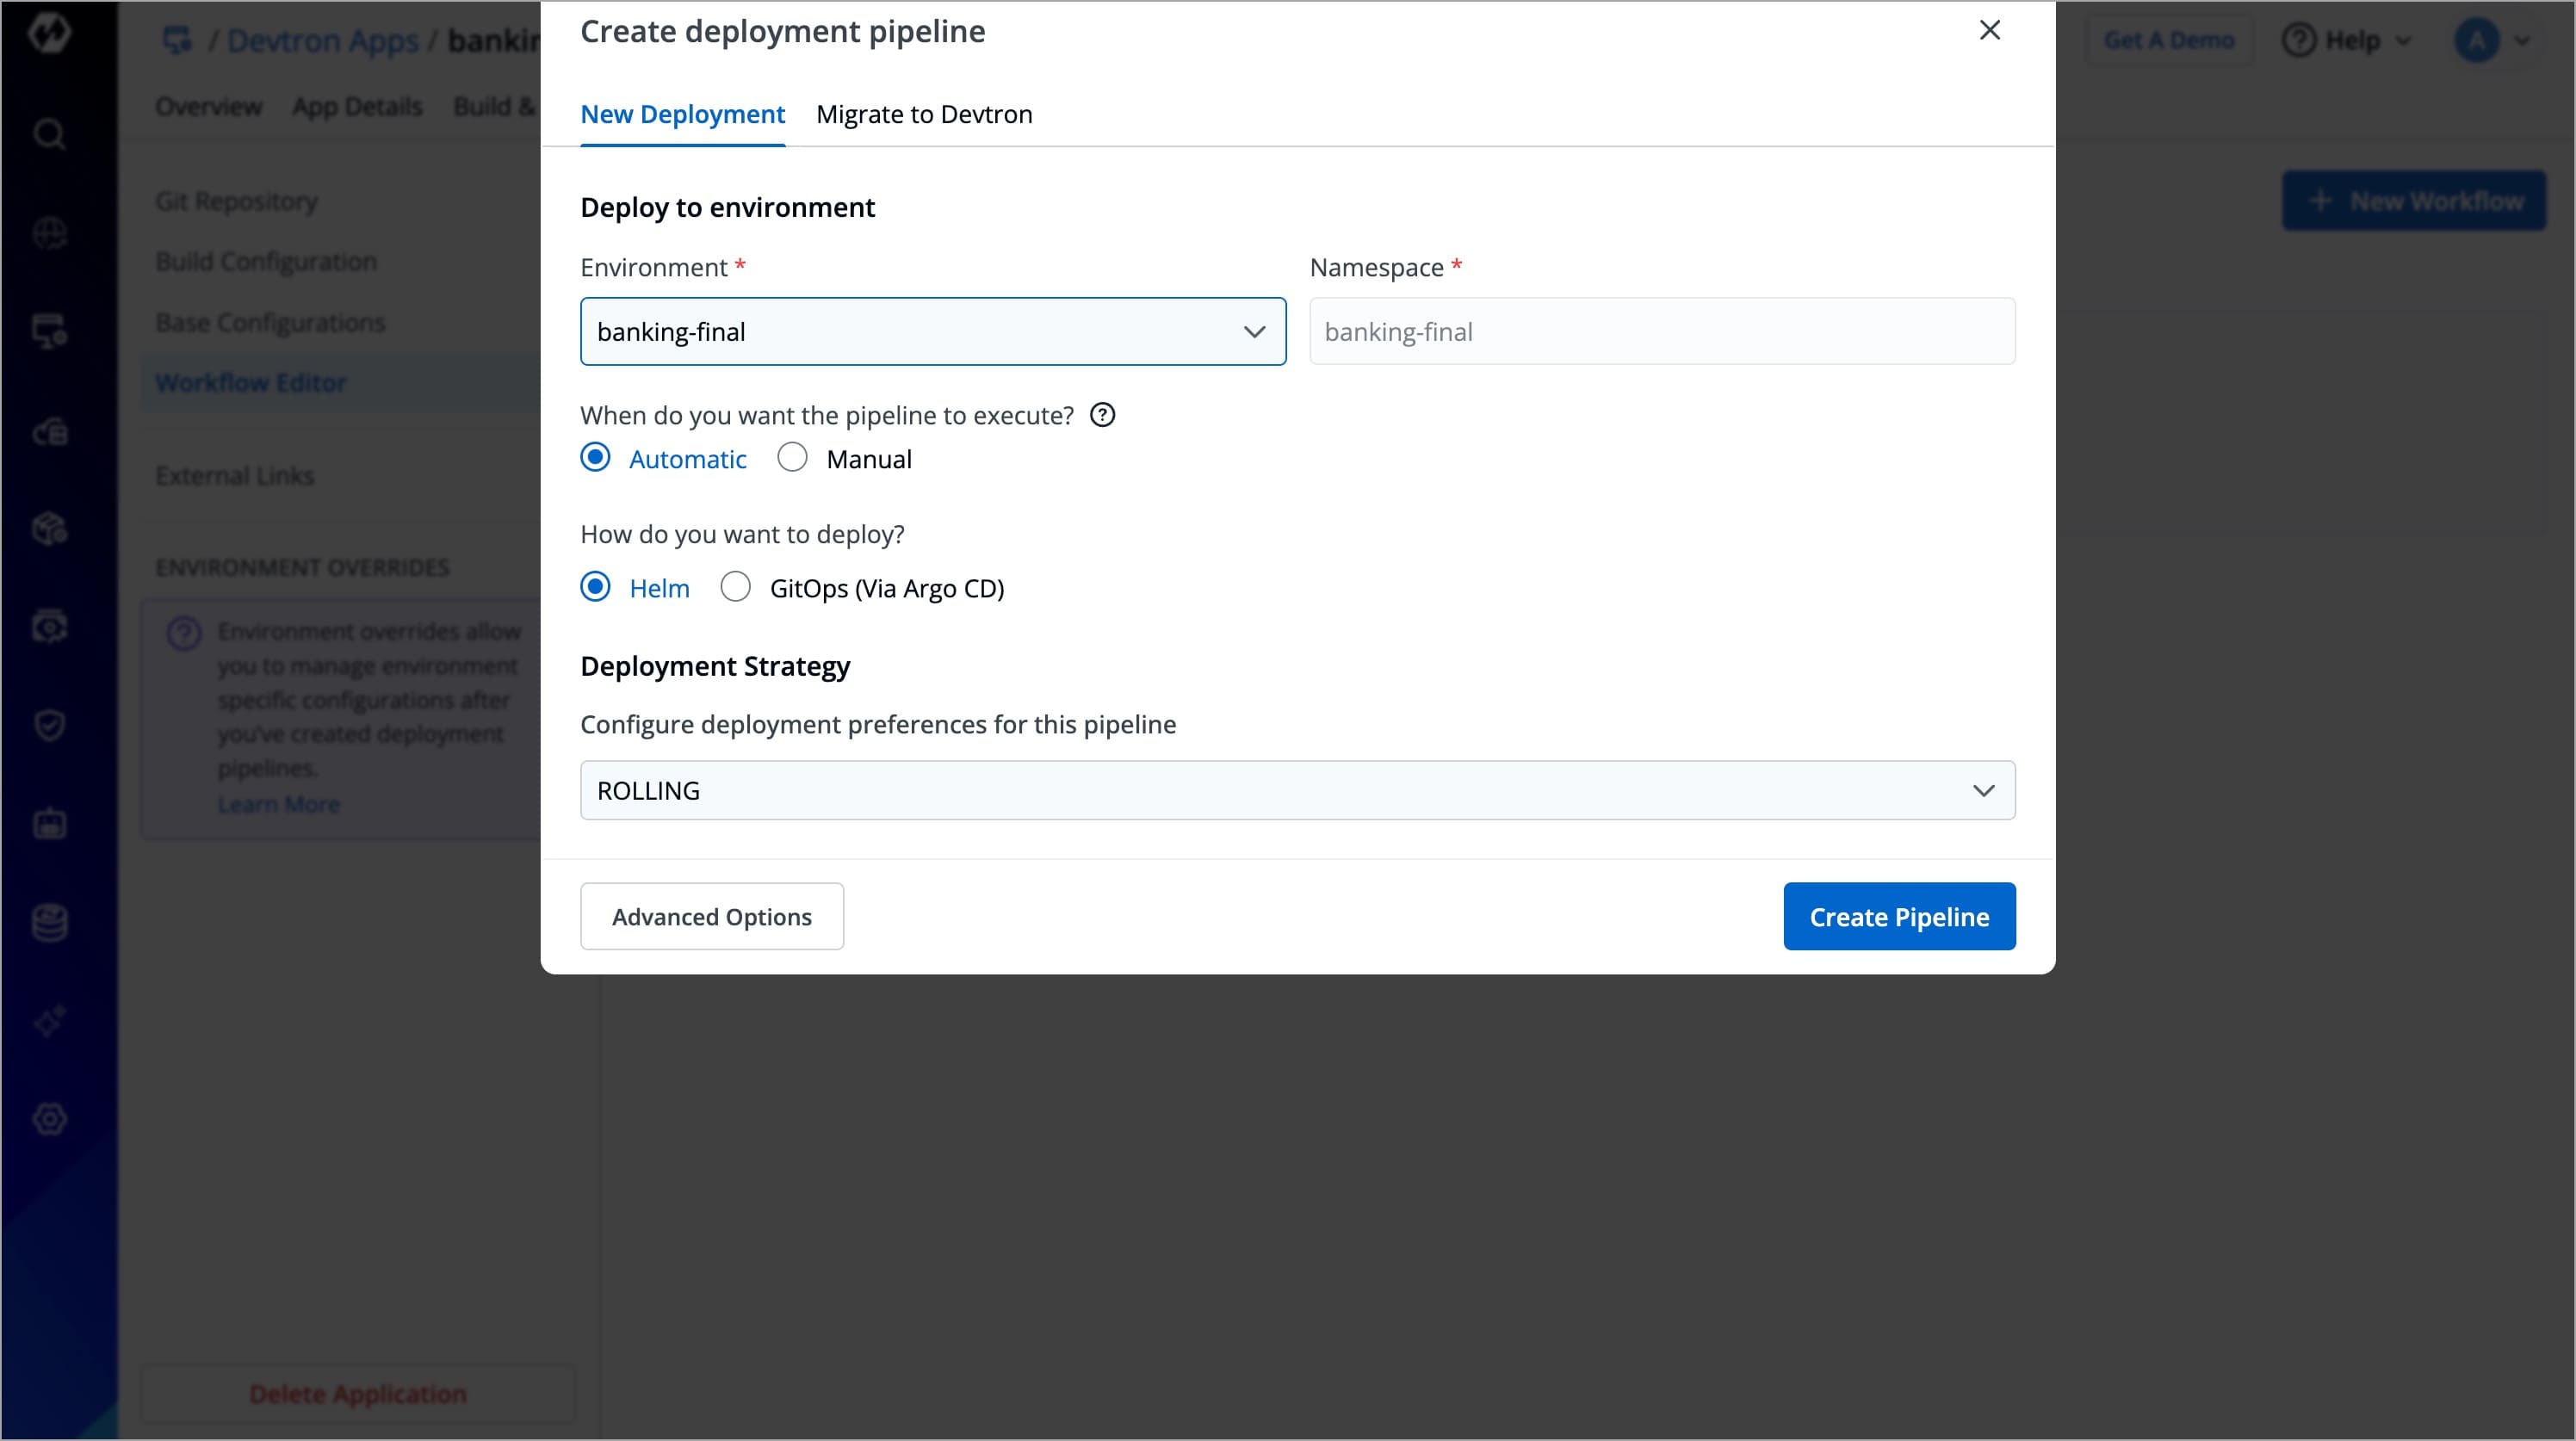Select the New Deployment tab
Viewport: 2576px width, 1441px height.
682,114
